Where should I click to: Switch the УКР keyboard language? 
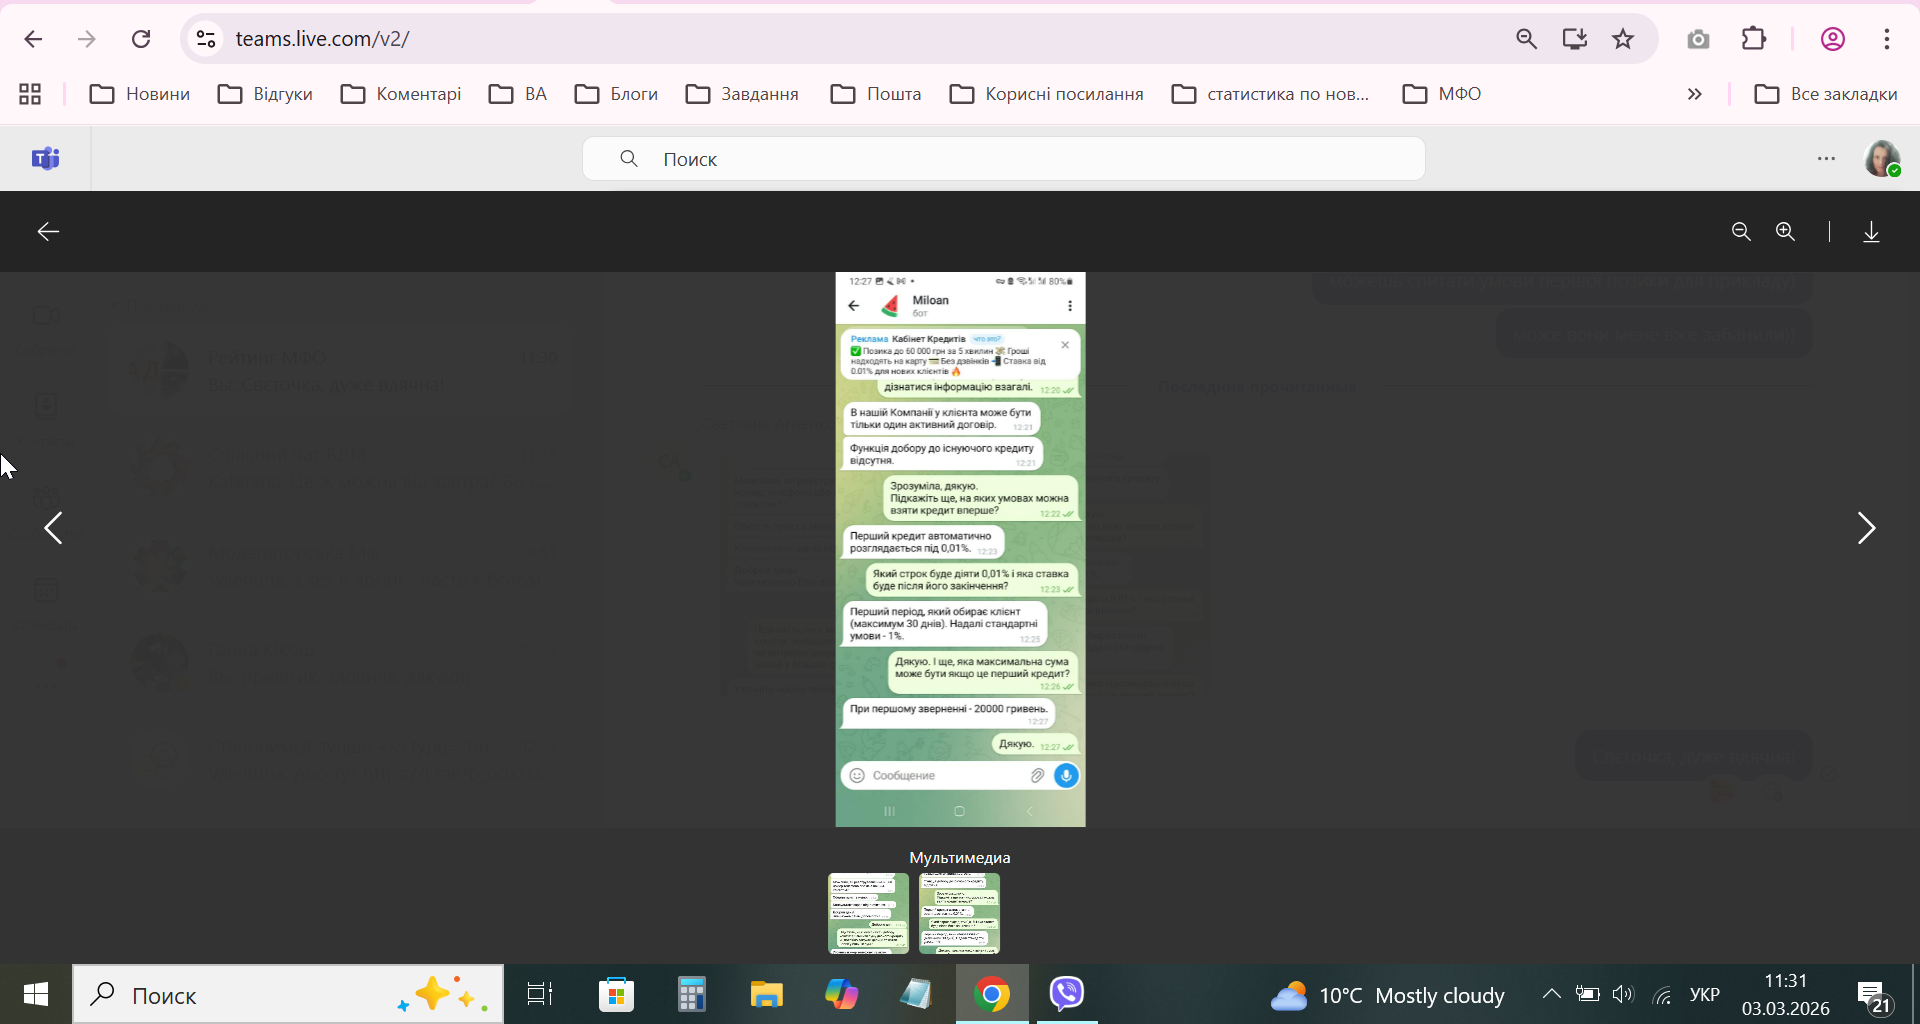point(1704,994)
